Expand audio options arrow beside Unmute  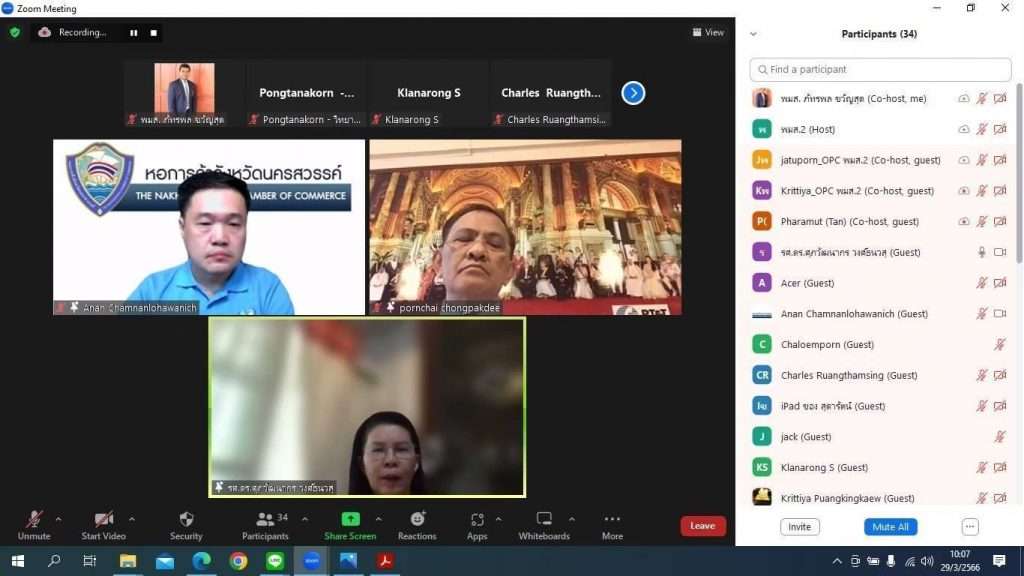click(58, 519)
